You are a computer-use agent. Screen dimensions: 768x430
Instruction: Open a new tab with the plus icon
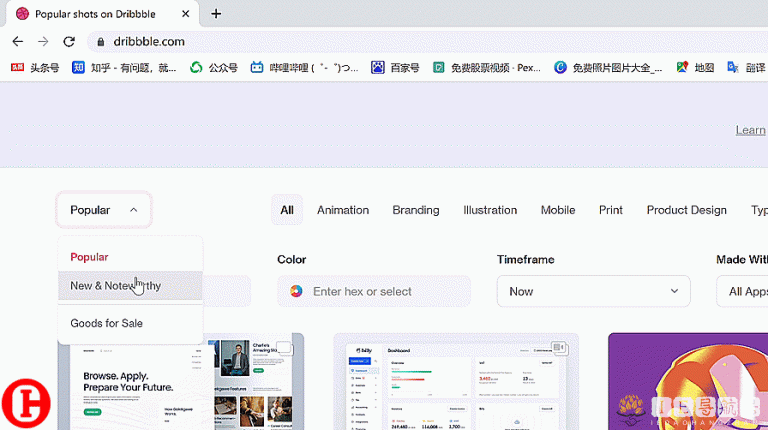coord(216,14)
